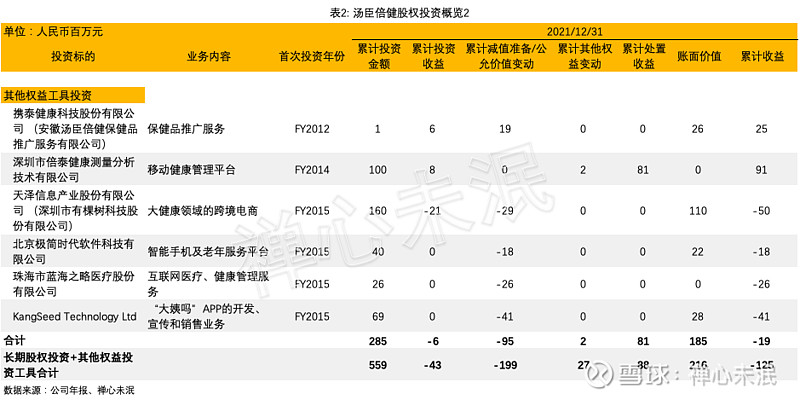Select the subtotal impairment value -95
Image resolution: width=800 pixels, height=400 pixels.
point(504,340)
